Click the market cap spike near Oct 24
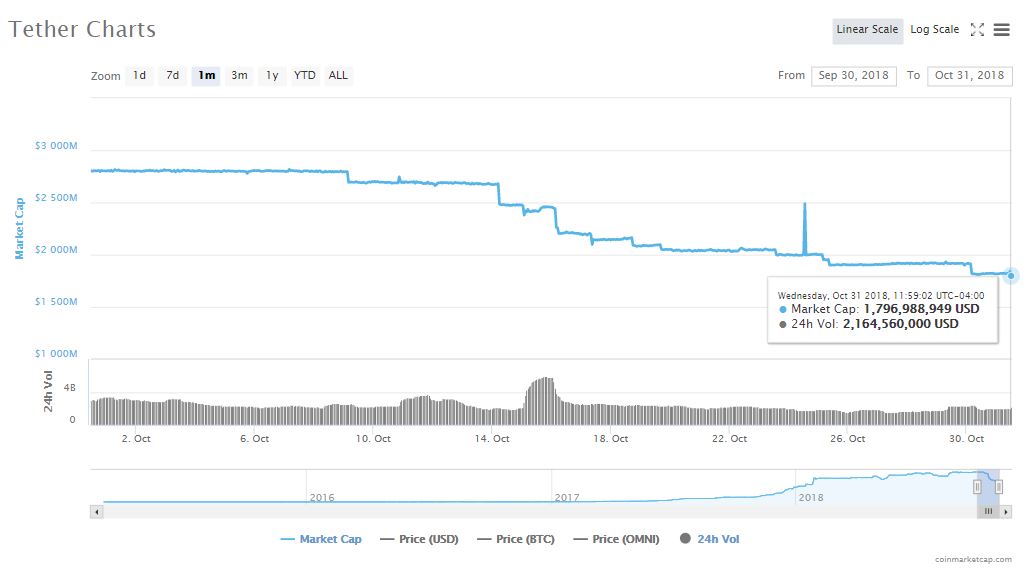Viewport: 1034px width, 575px height. 805,227
